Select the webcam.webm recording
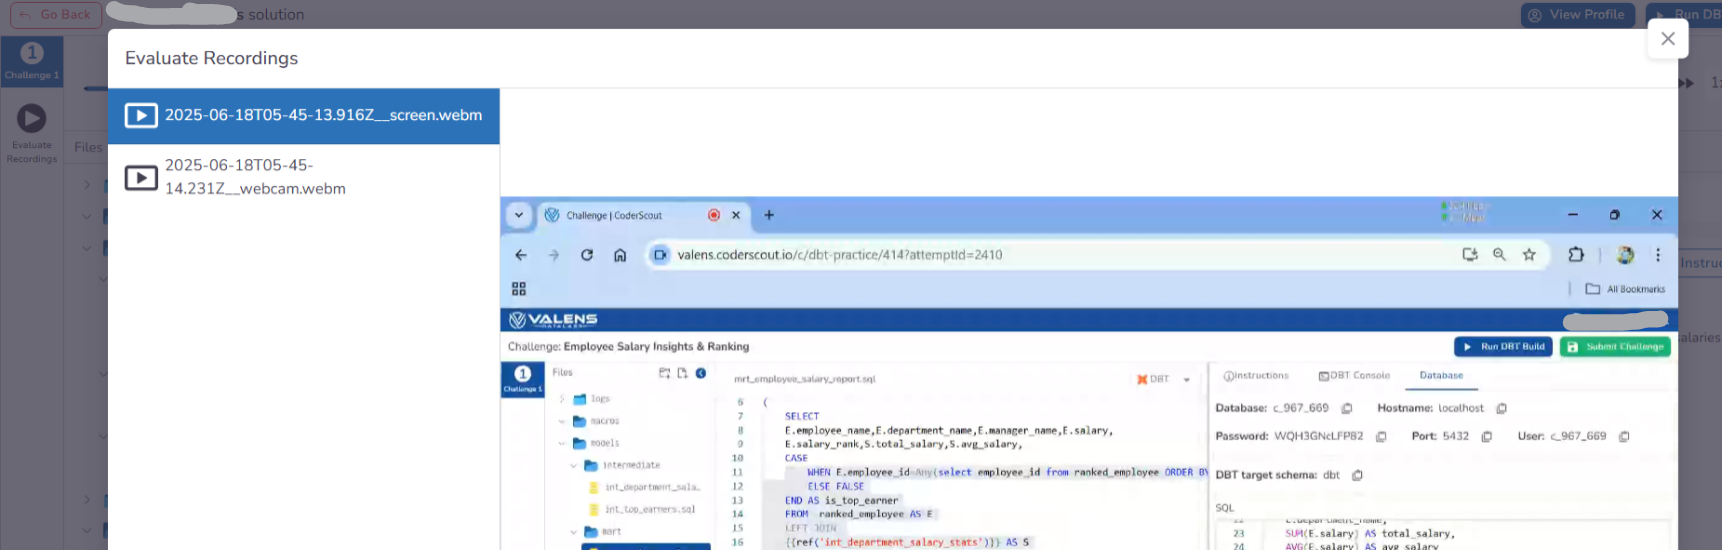Screen dimensions: 1722x550 [x=255, y=177]
